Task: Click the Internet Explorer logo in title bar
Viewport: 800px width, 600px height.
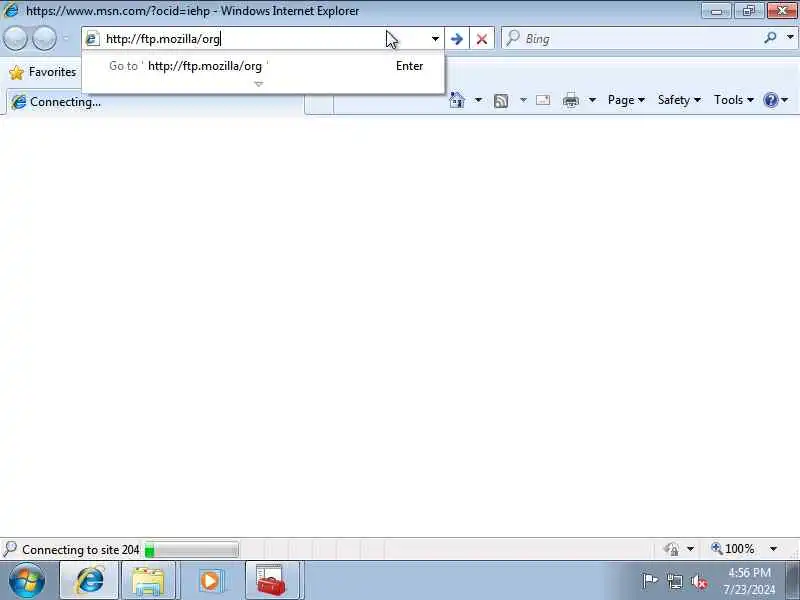Action: click(10, 10)
